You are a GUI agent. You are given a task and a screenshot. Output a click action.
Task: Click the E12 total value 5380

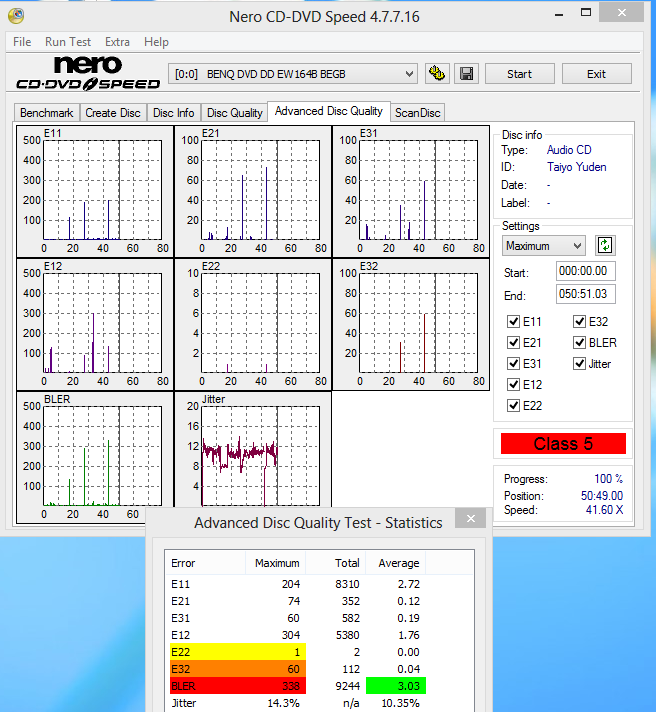[x=347, y=635]
